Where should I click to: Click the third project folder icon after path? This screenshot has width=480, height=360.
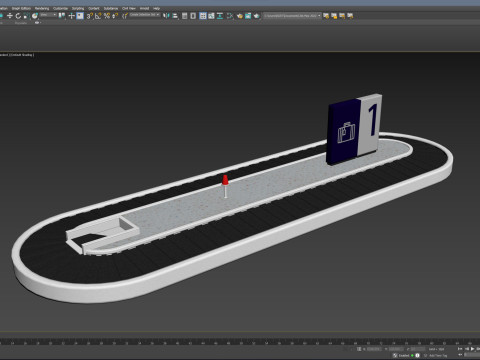coord(342,16)
